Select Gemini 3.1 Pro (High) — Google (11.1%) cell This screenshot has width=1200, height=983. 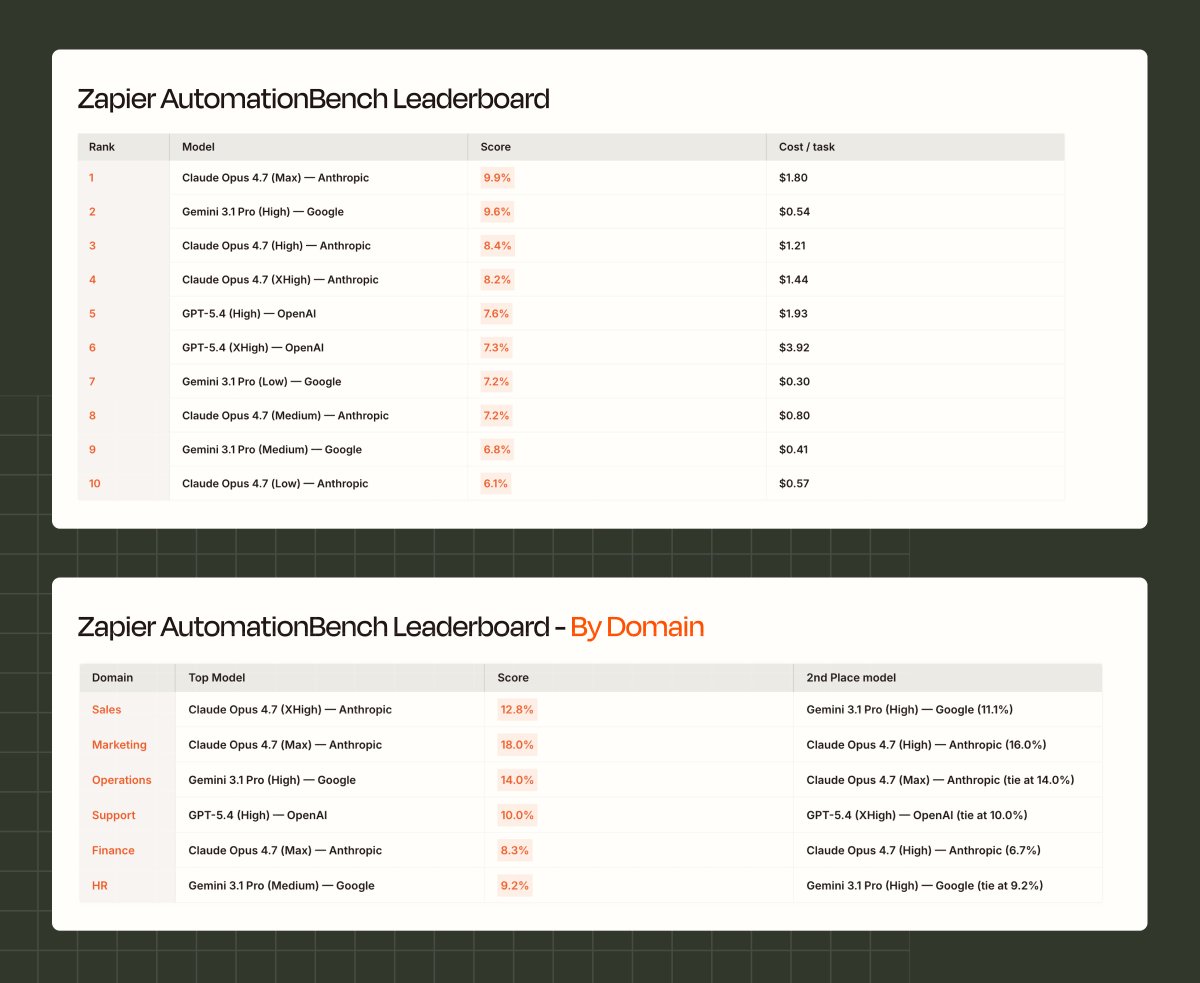point(948,710)
